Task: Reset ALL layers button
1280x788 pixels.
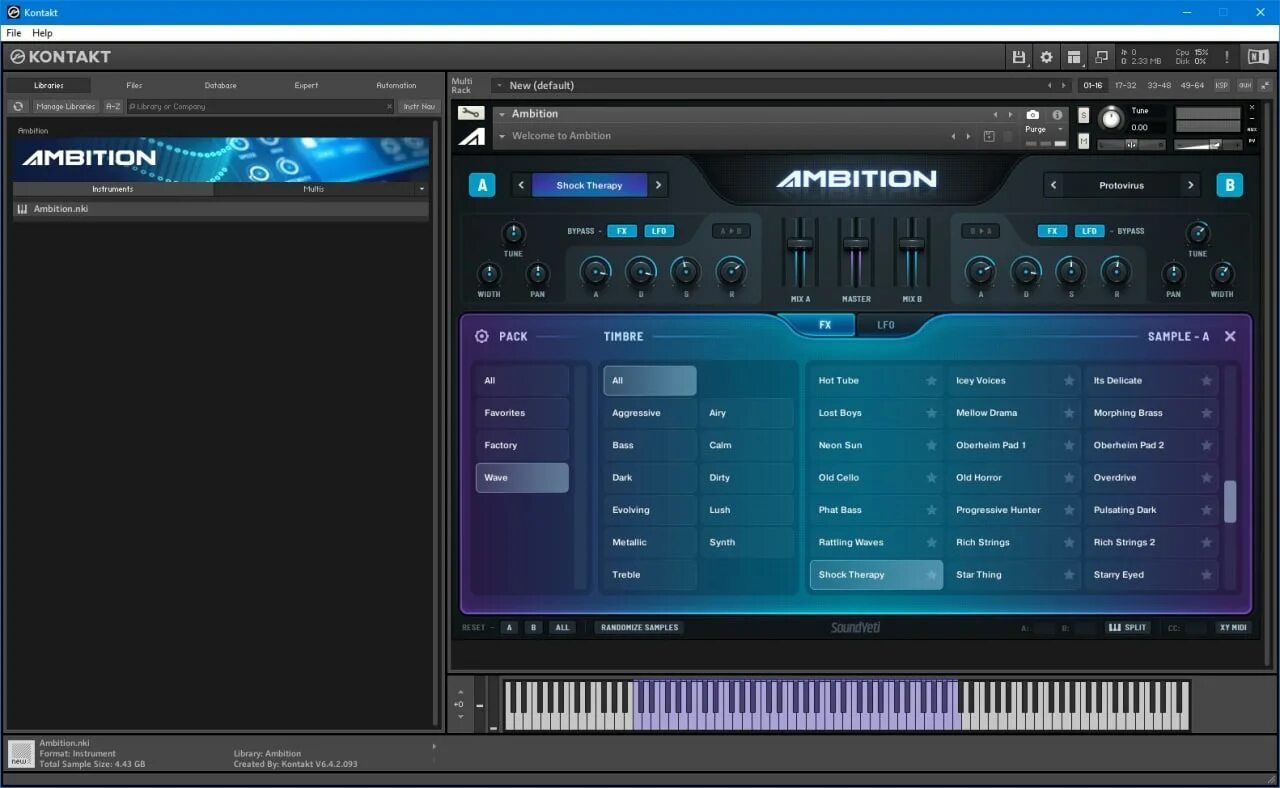Action: click(x=562, y=628)
